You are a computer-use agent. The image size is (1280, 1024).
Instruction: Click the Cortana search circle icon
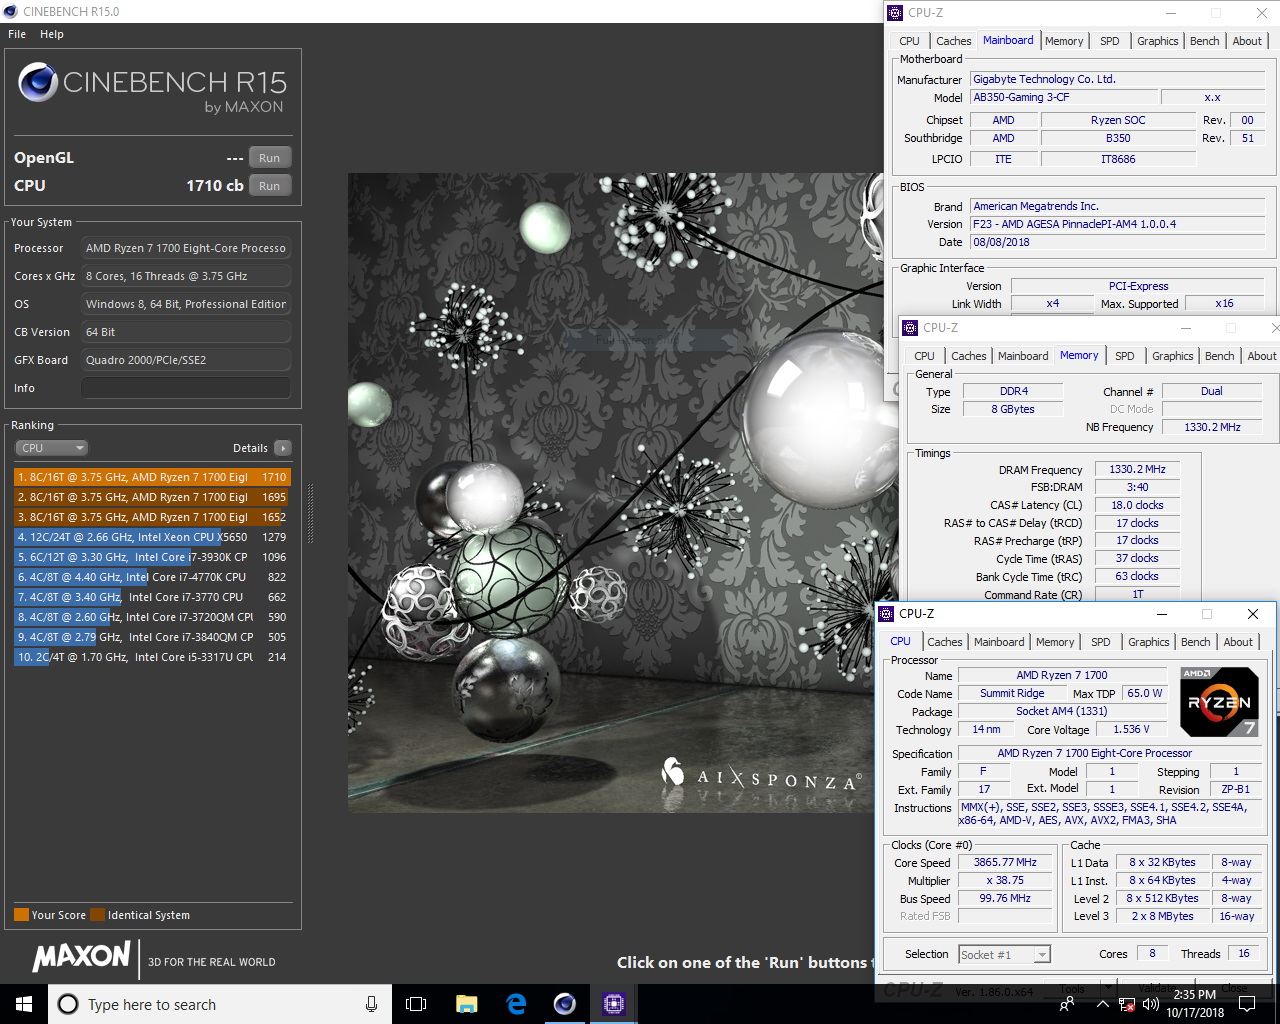68,1004
